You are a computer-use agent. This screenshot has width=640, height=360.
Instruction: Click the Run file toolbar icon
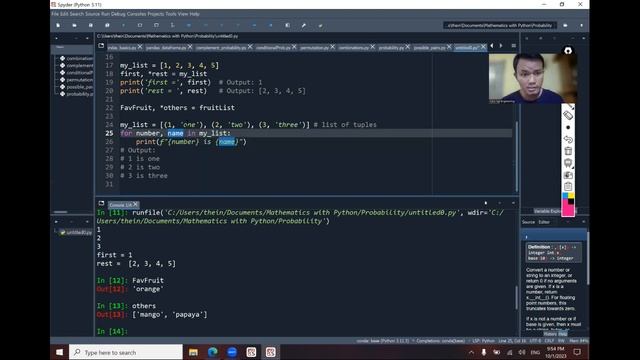coord(123,25)
